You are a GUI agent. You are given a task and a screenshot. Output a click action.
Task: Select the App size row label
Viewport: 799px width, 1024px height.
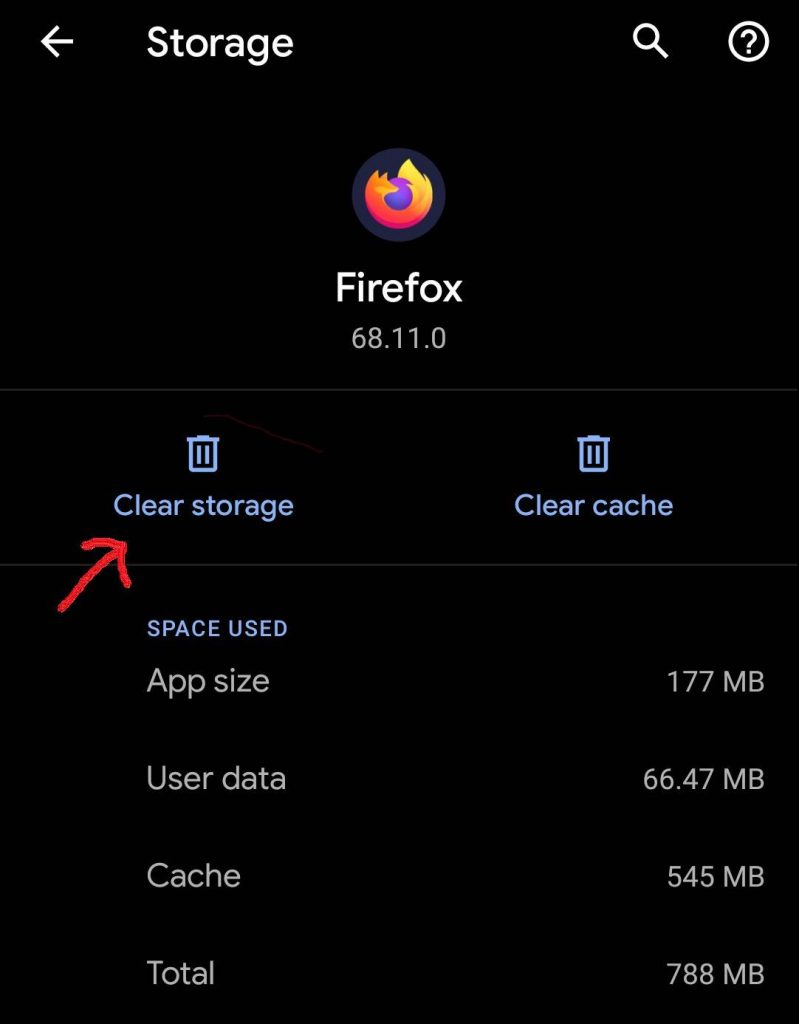(x=208, y=681)
